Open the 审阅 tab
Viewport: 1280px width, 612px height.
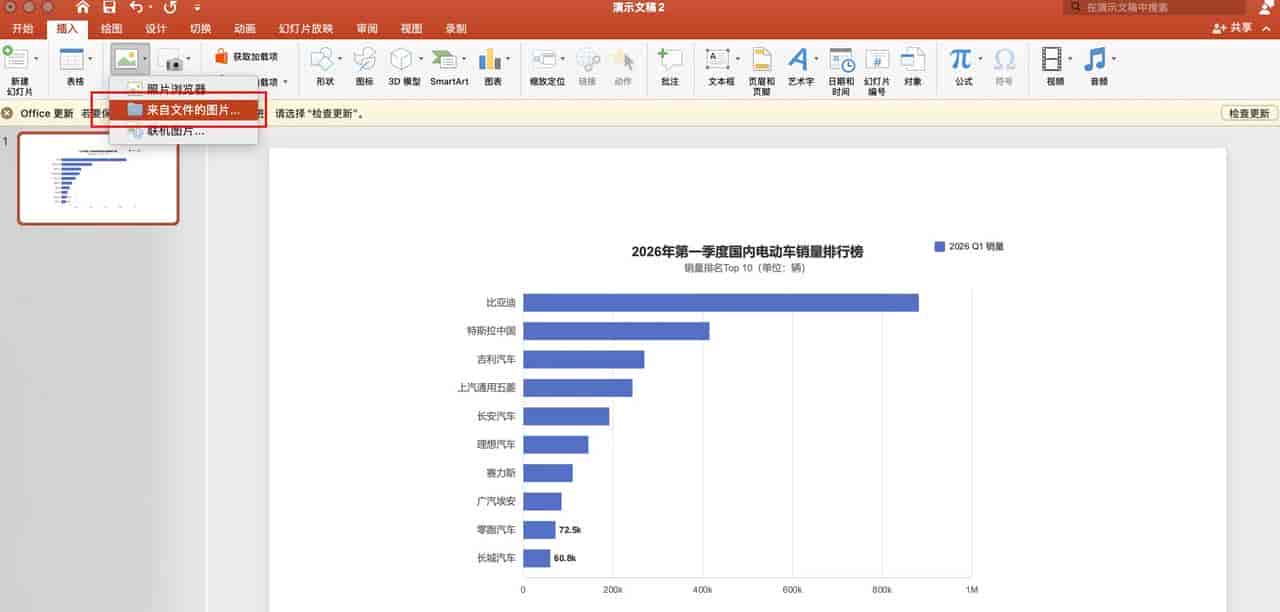point(367,29)
